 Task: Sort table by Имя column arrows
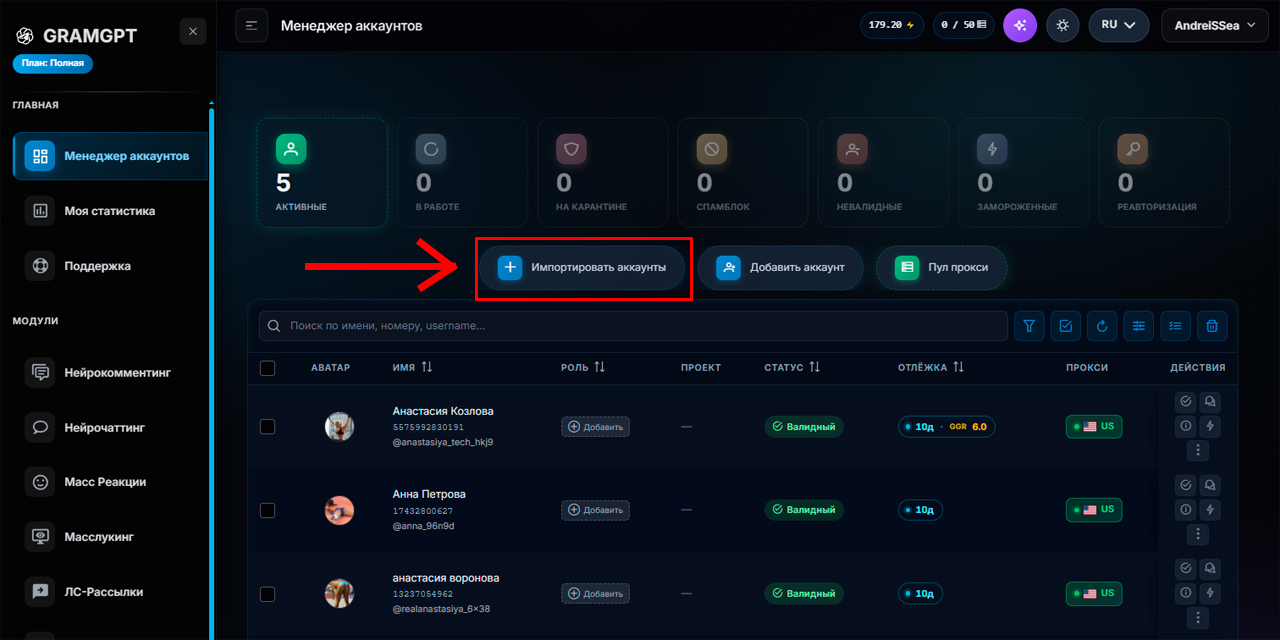[427, 368]
